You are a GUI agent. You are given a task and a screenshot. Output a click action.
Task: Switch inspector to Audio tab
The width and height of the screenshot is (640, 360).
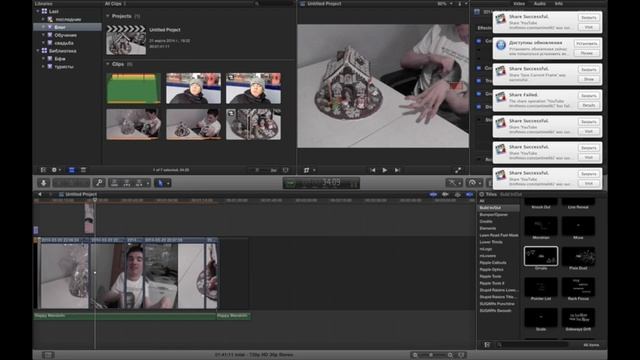click(540, 4)
